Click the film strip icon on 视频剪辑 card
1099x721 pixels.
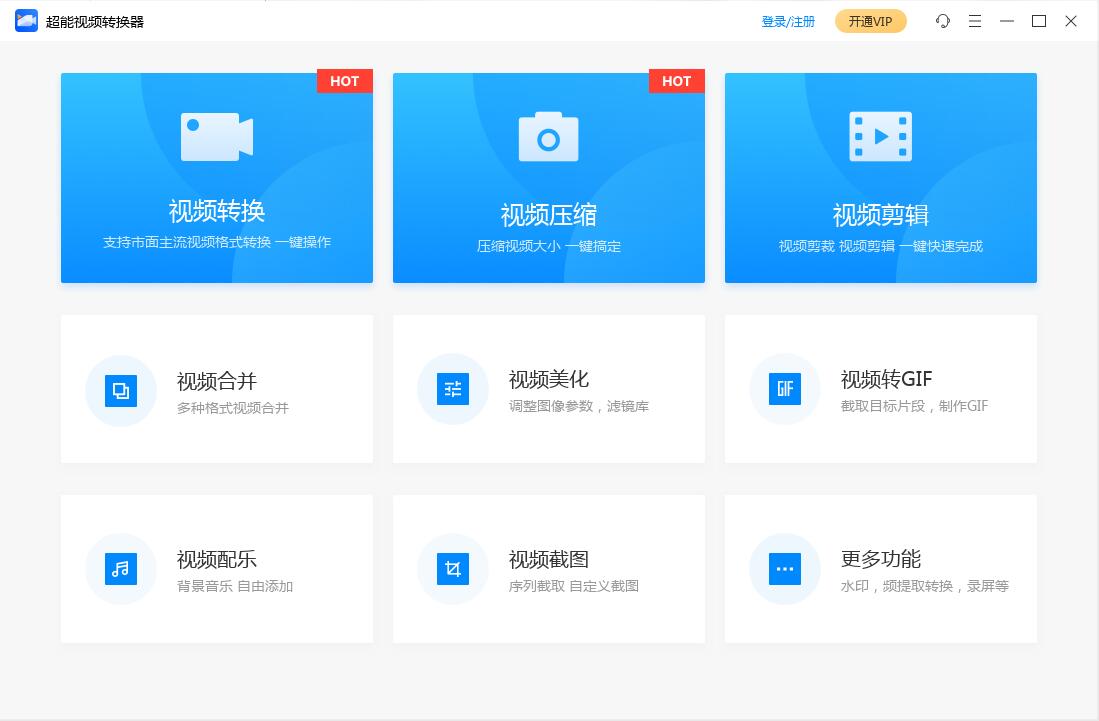[x=880, y=137]
